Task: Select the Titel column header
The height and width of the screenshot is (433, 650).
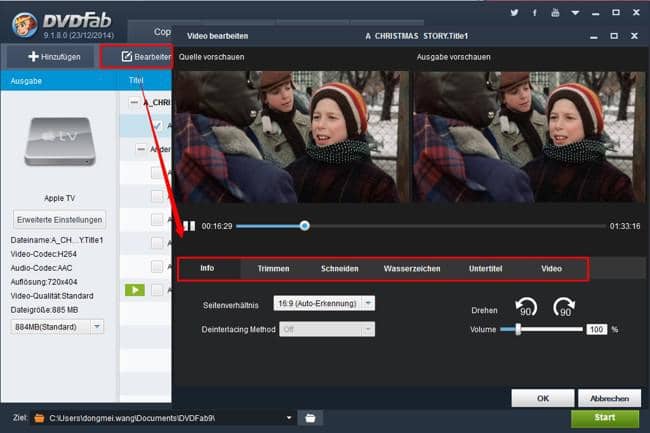Action: tap(136, 80)
